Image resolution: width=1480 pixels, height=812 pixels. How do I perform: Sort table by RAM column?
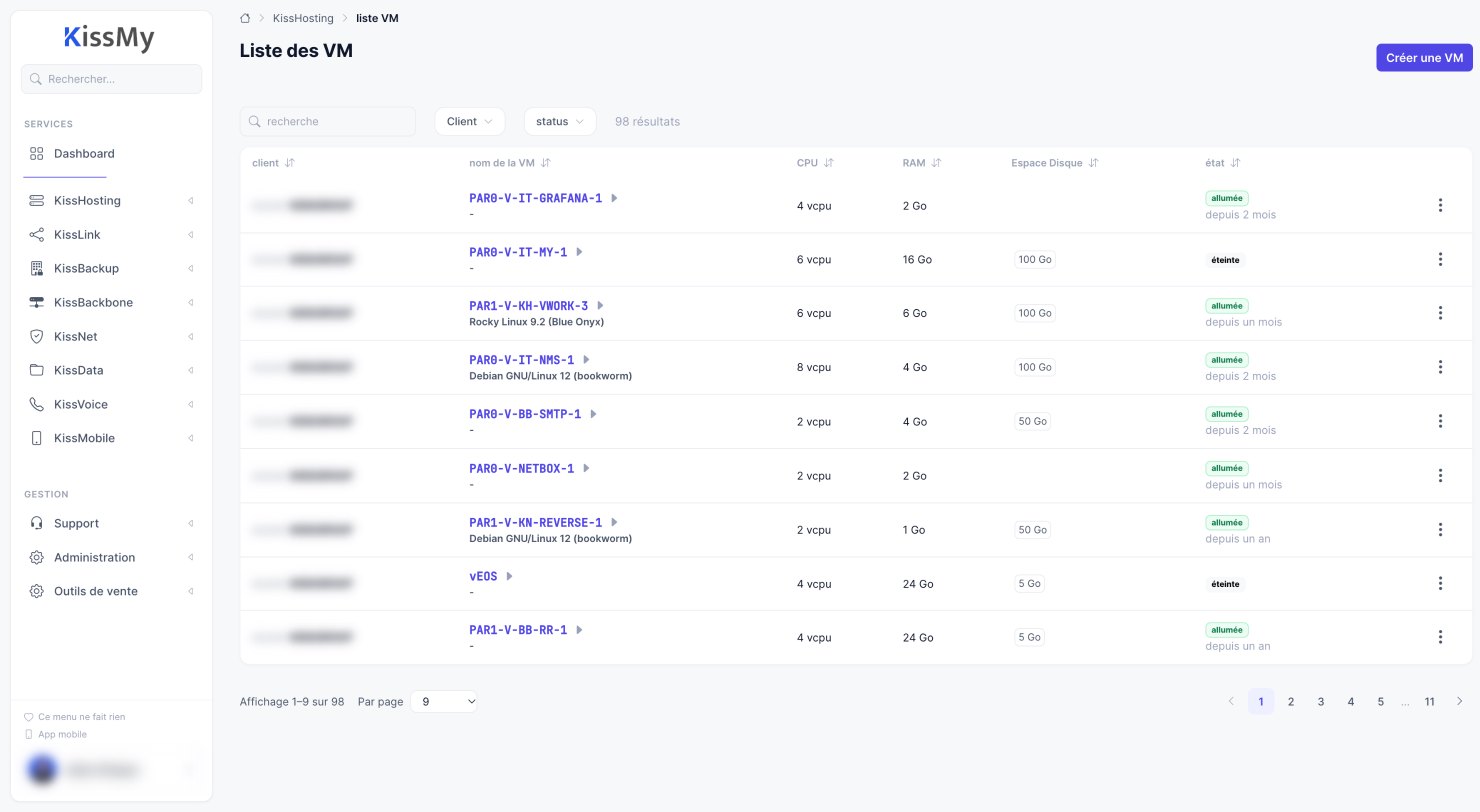[936, 163]
